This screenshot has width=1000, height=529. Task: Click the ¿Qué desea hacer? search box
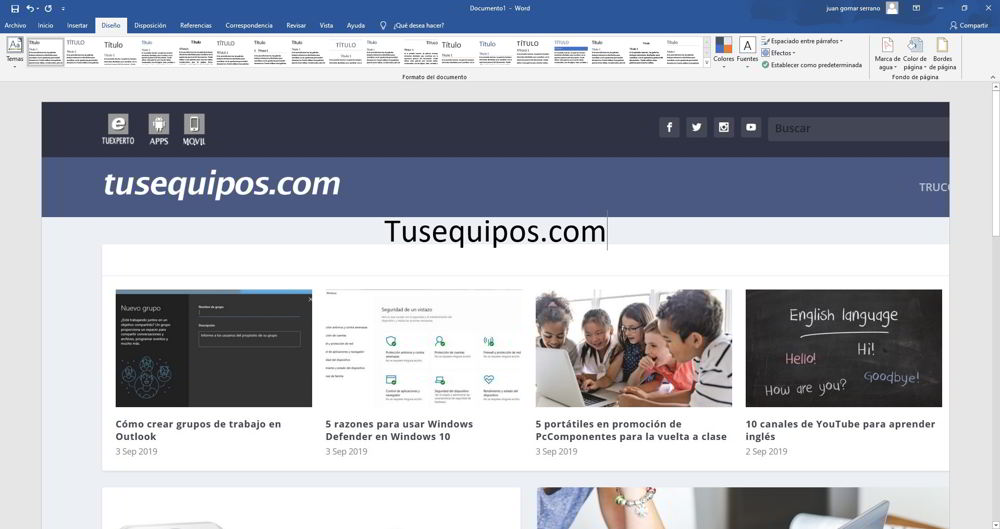pos(418,25)
